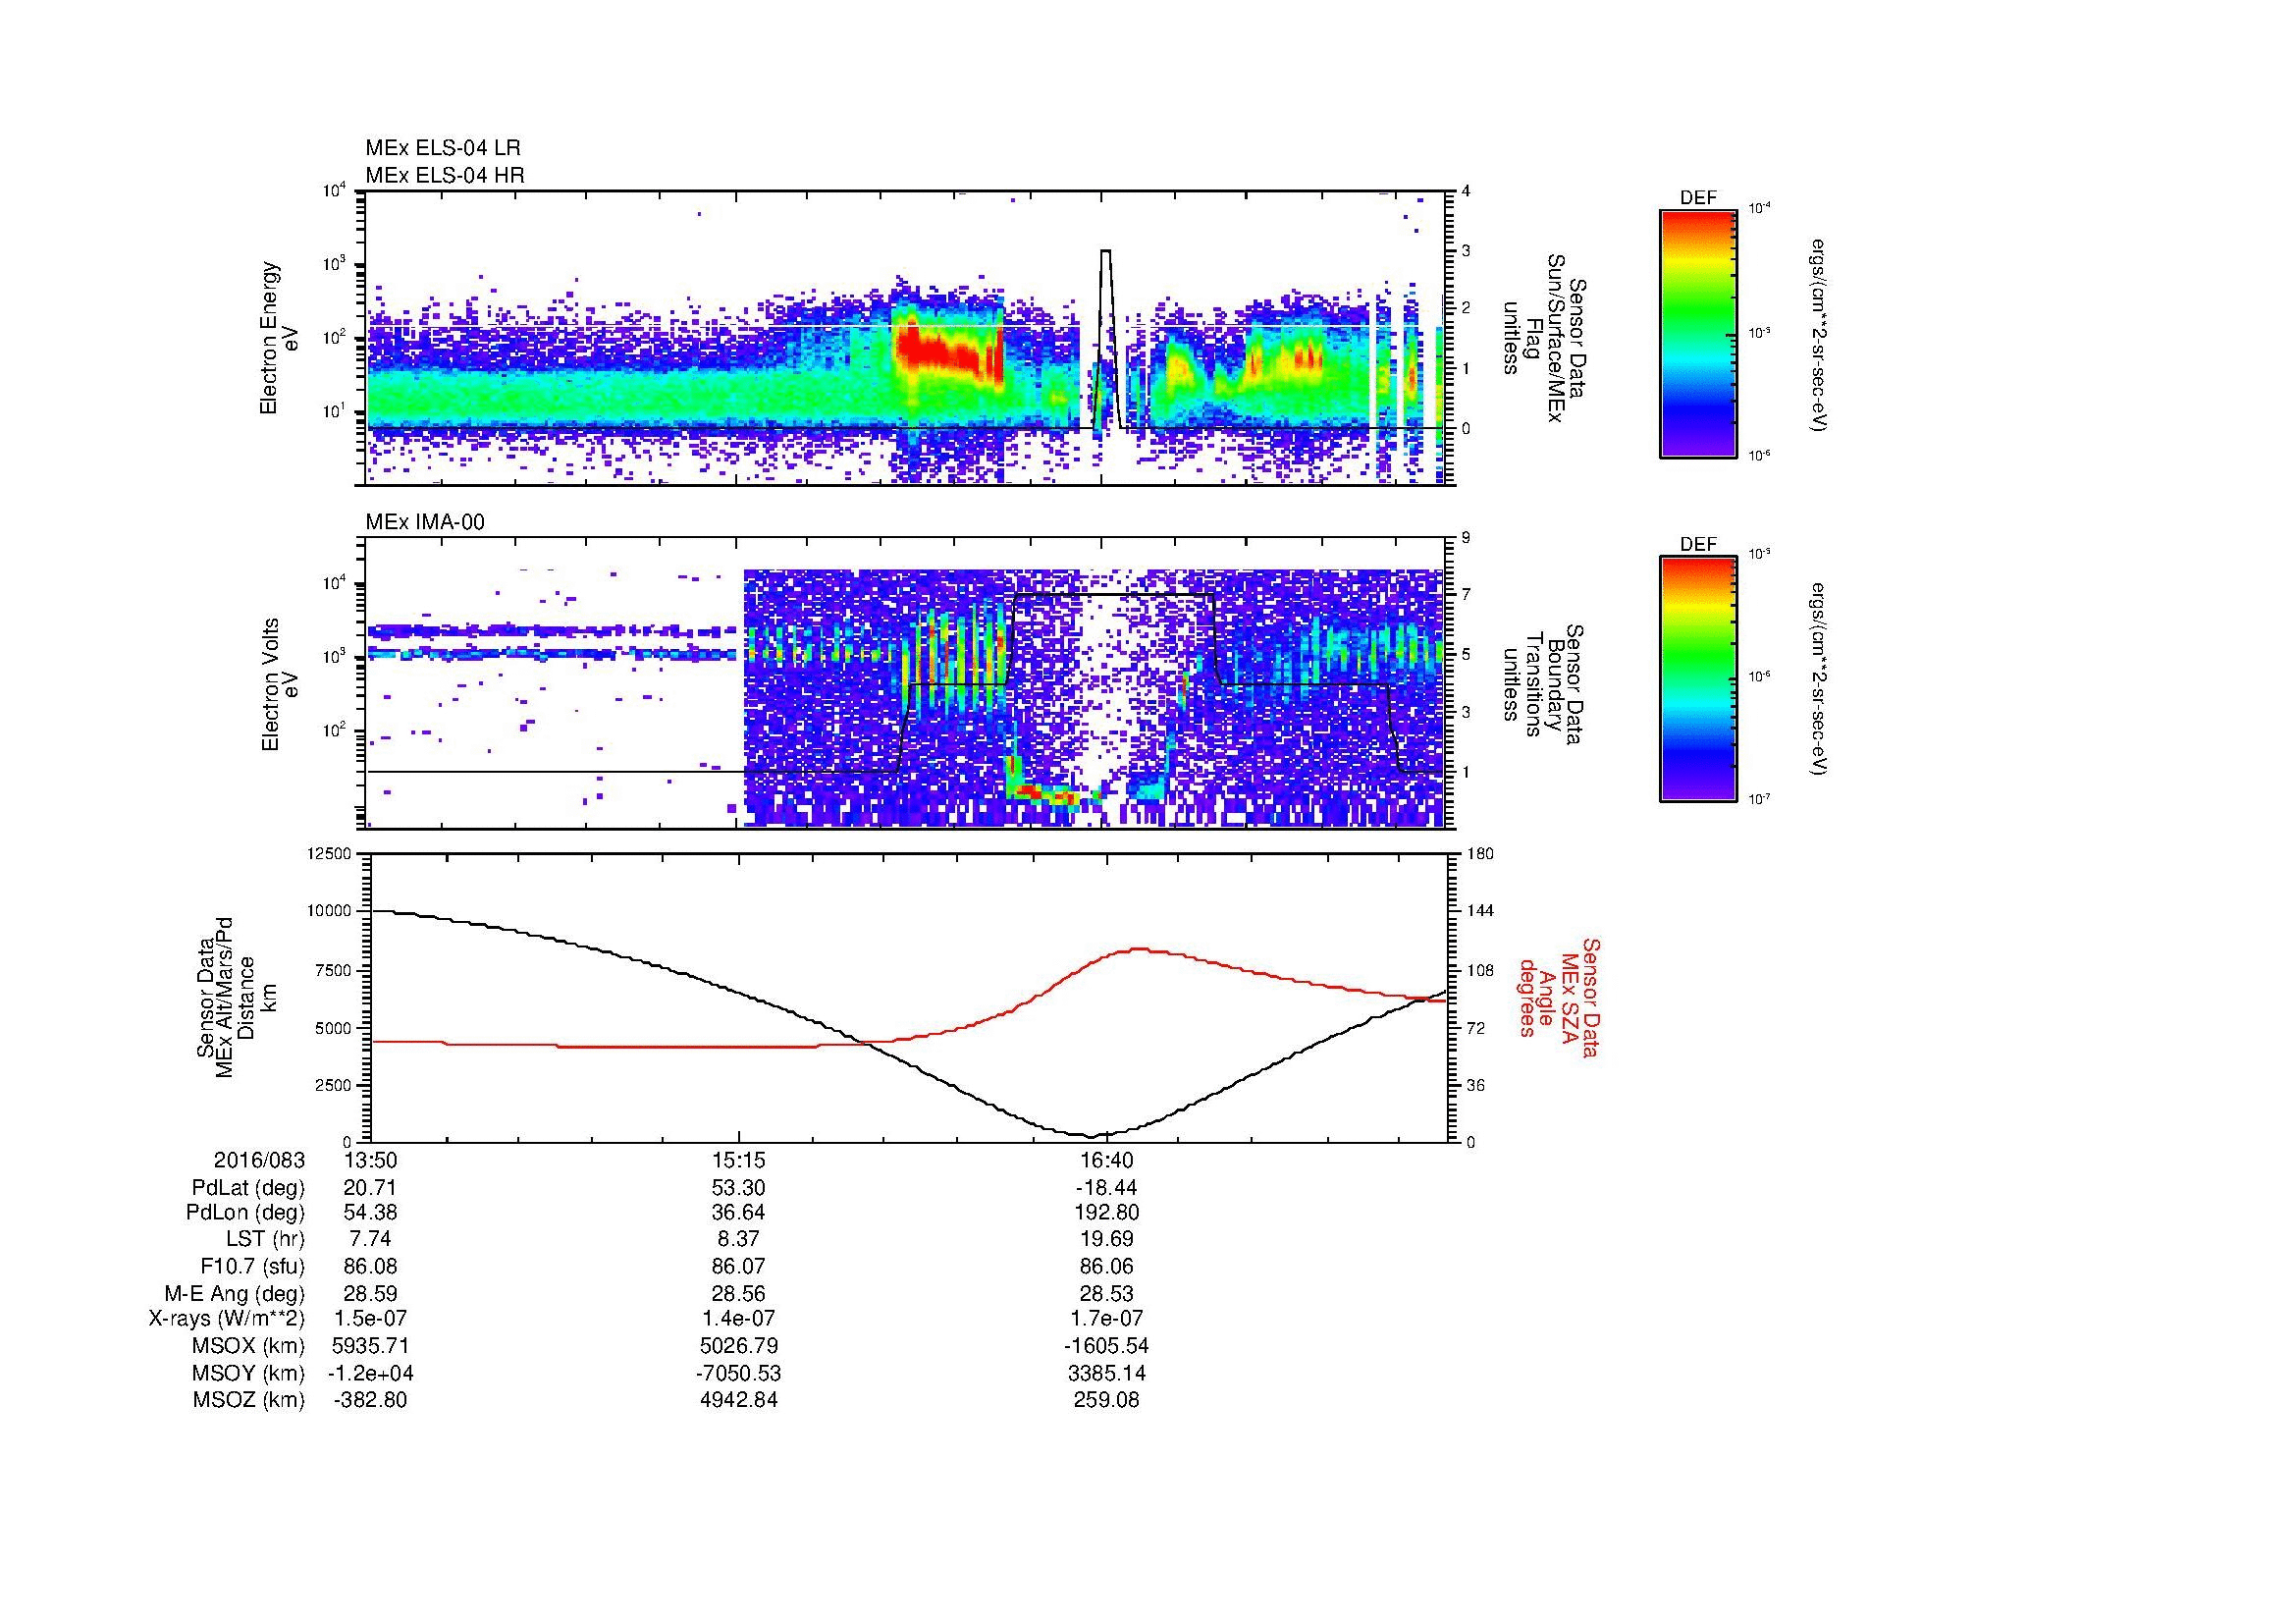Click the MSOX value 5935.71
This screenshot has width=2296, height=1623.
pyautogui.click(x=370, y=1346)
